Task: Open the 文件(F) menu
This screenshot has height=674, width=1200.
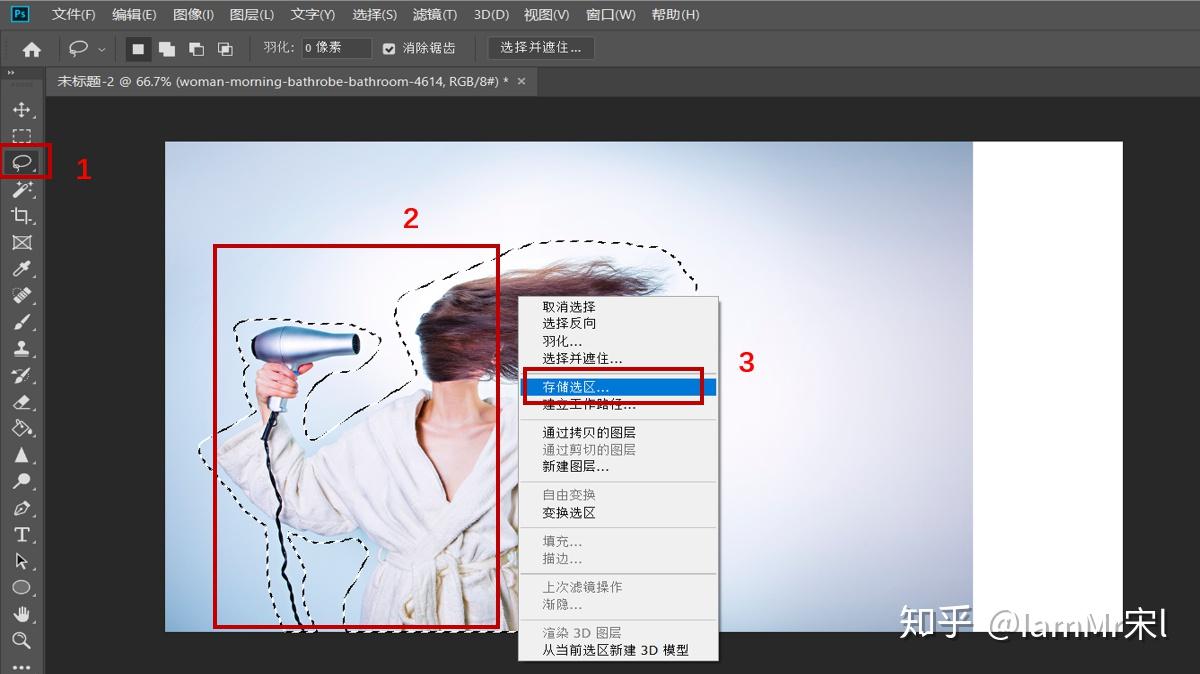Action: click(74, 15)
